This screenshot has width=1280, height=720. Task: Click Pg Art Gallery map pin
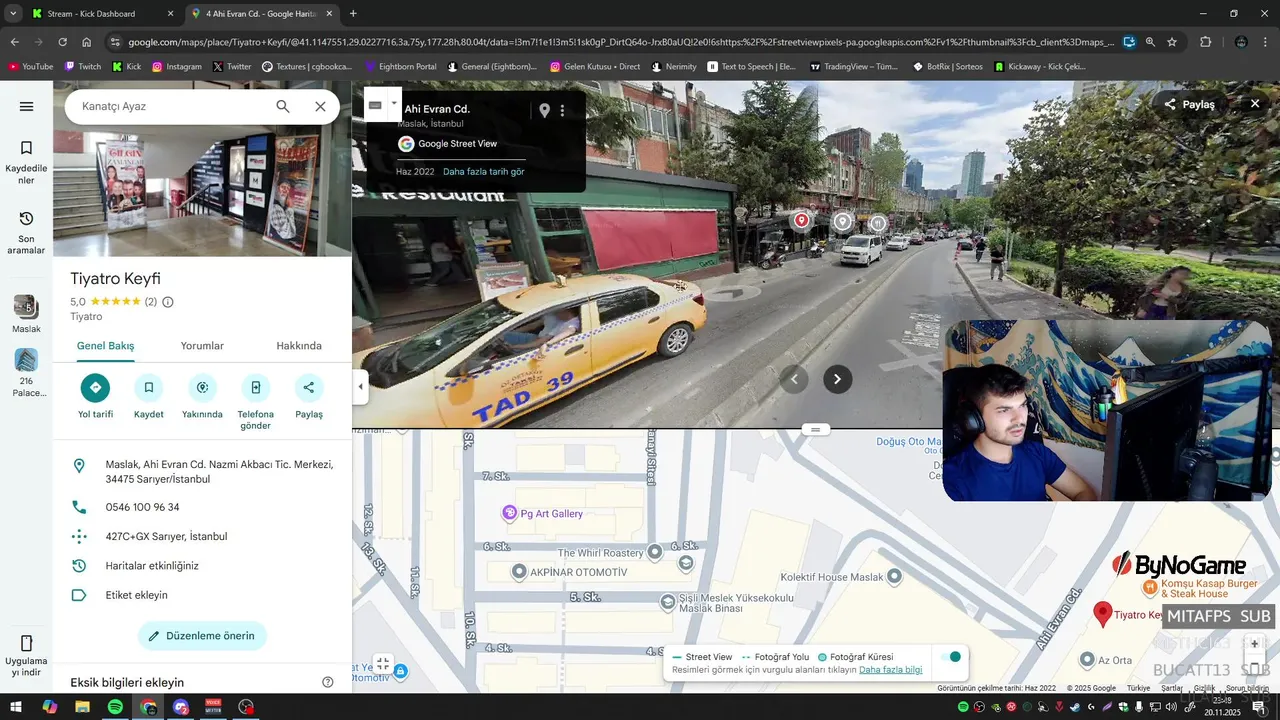[x=510, y=513]
